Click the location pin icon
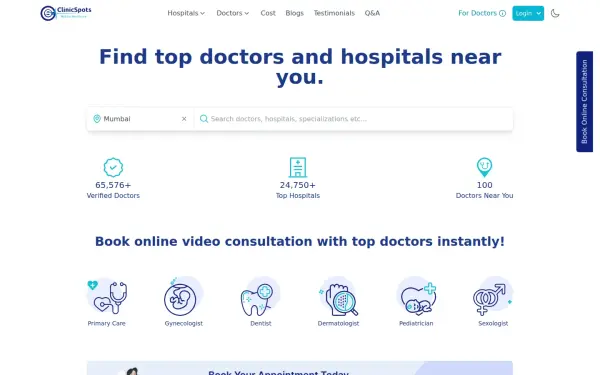This screenshot has height=375, width=600. tap(97, 119)
